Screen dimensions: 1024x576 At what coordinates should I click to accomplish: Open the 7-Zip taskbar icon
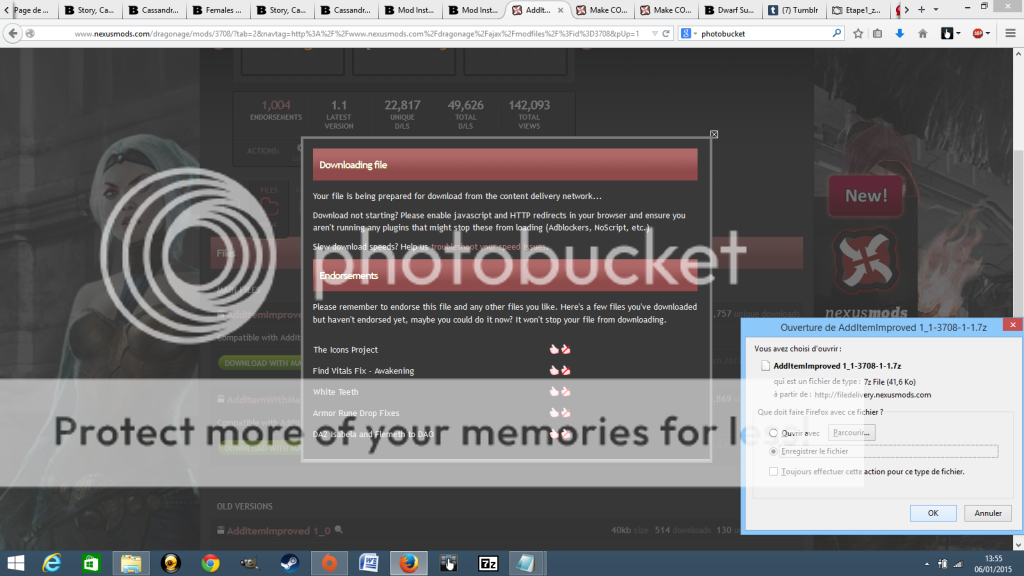488,562
